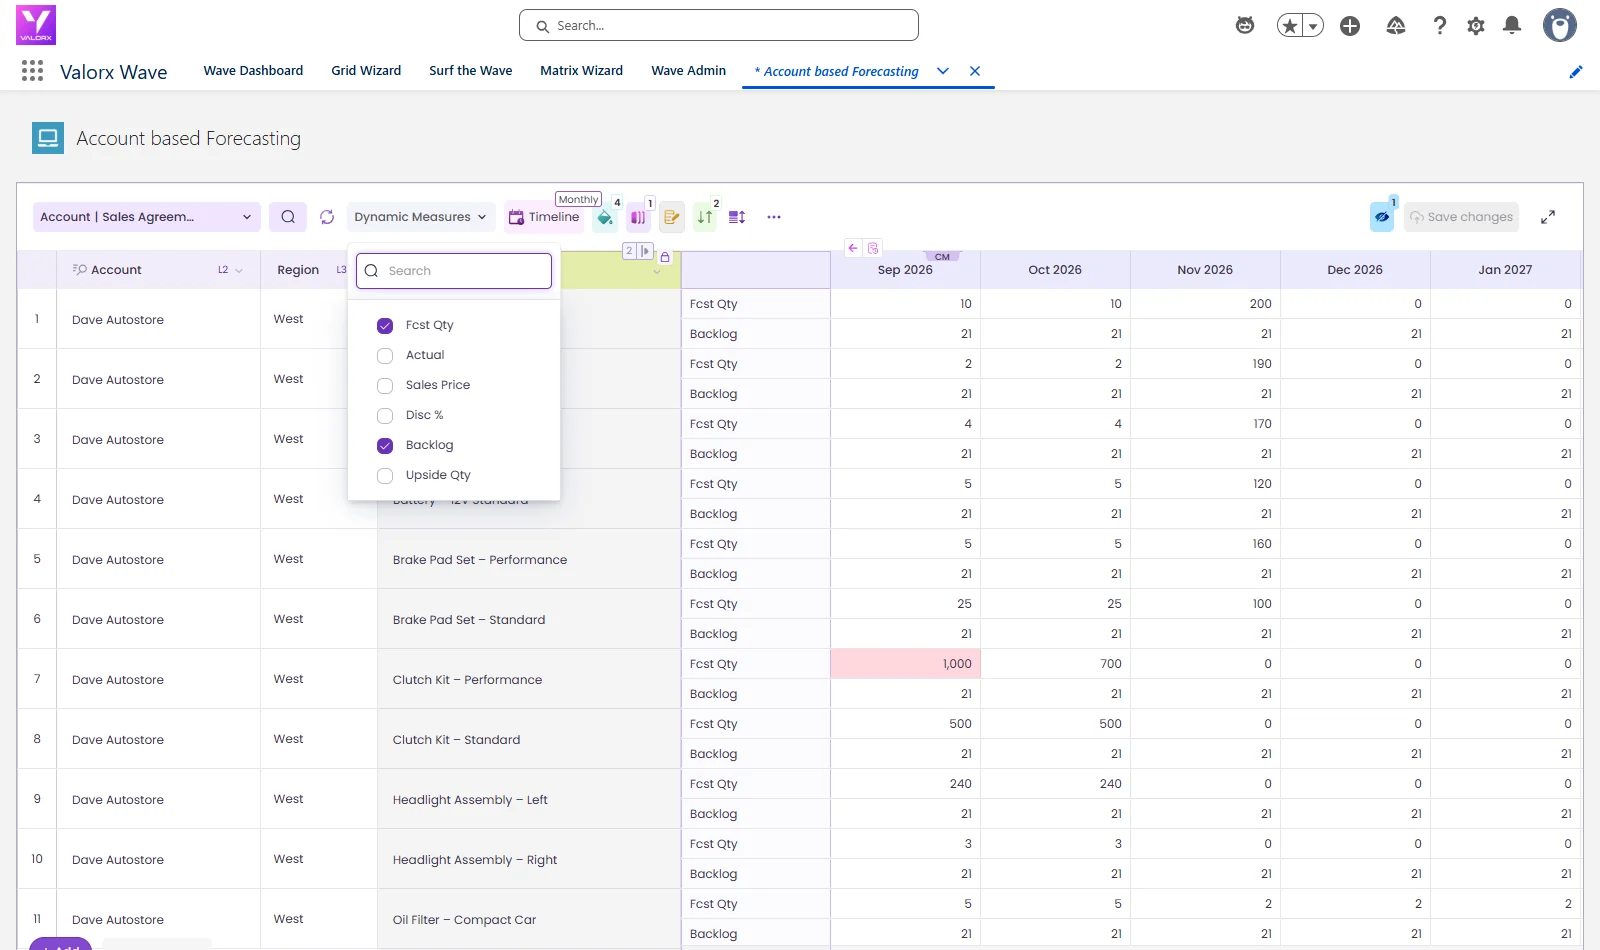Click the Timeline button
This screenshot has width=1600, height=950.
(544, 217)
